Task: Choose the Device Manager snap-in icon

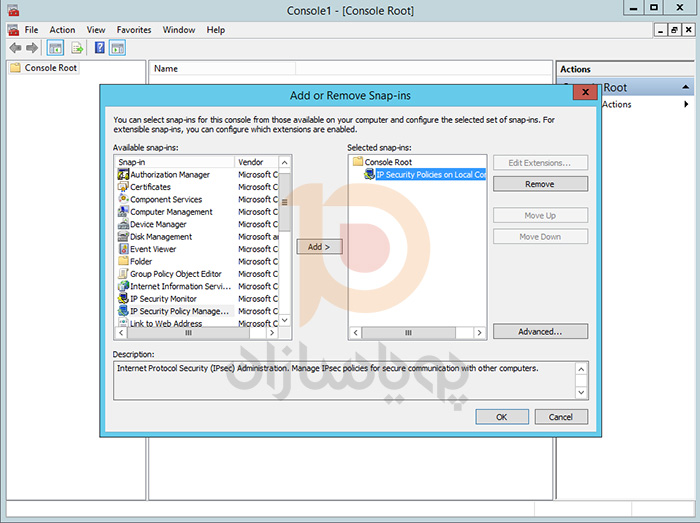Action: tap(123, 224)
